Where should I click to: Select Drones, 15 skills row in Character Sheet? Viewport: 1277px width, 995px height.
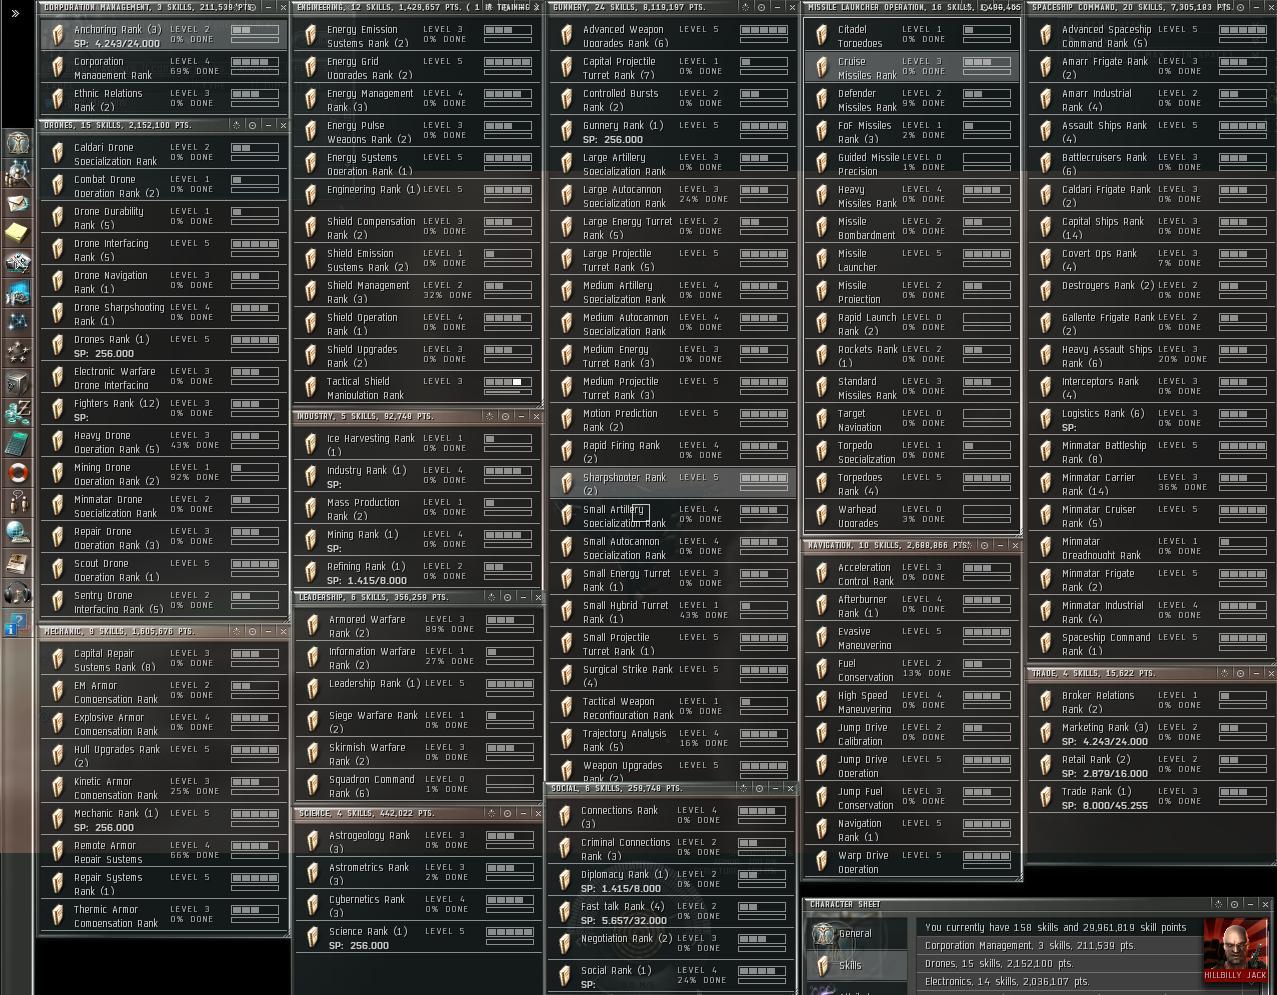[1058, 964]
